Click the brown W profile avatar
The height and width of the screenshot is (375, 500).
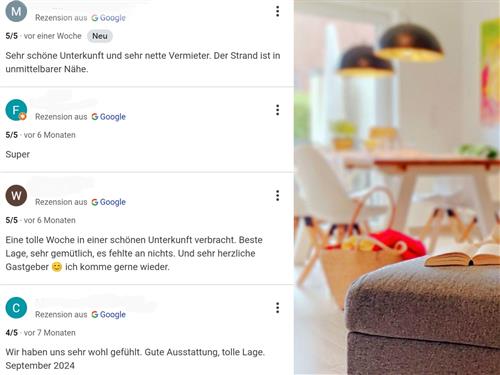[16, 196]
